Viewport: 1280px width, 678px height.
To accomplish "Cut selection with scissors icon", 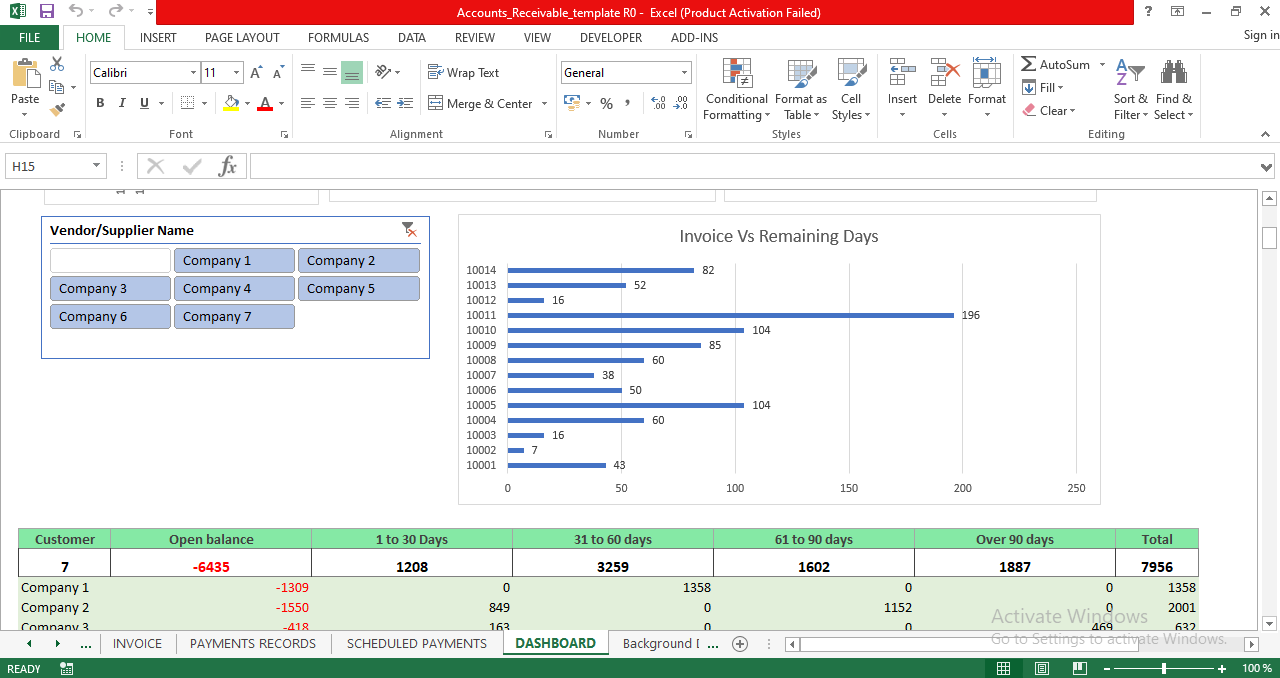I will point(57,64).
